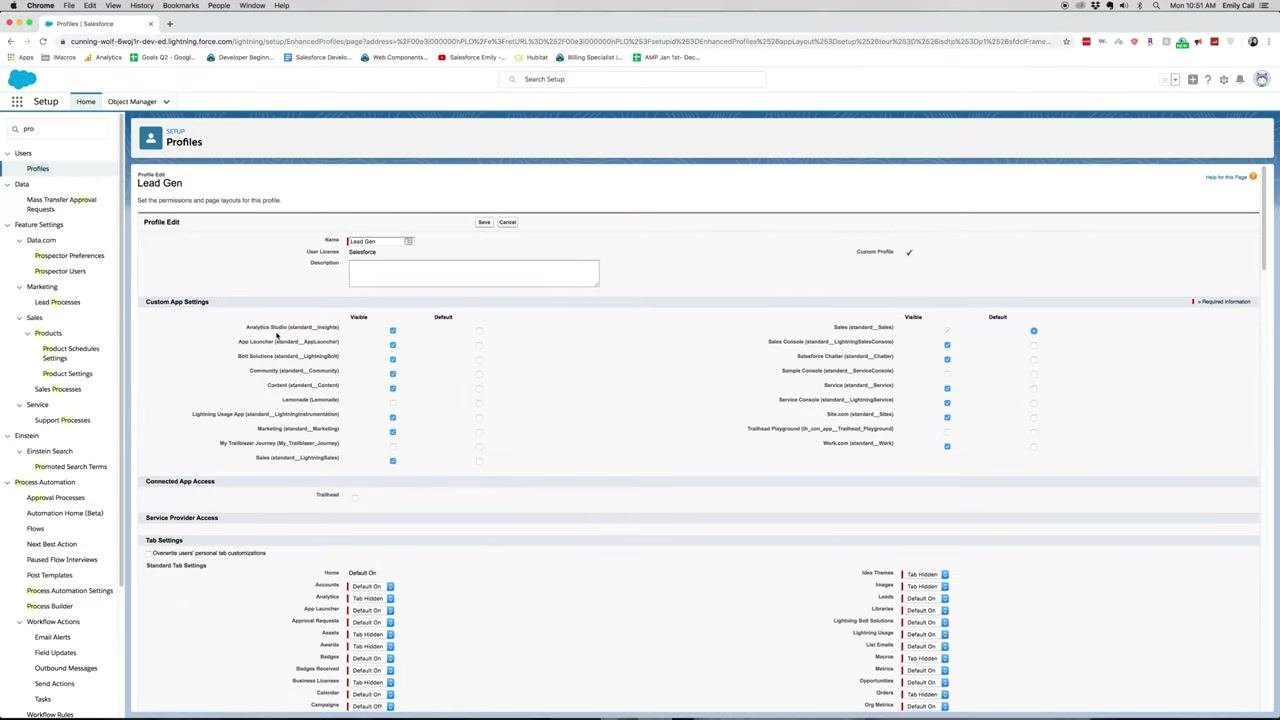The height and width of the screenshot is (720, 1280).
Task: Bookmark this page with the star icon
Action: point(1067,41)
